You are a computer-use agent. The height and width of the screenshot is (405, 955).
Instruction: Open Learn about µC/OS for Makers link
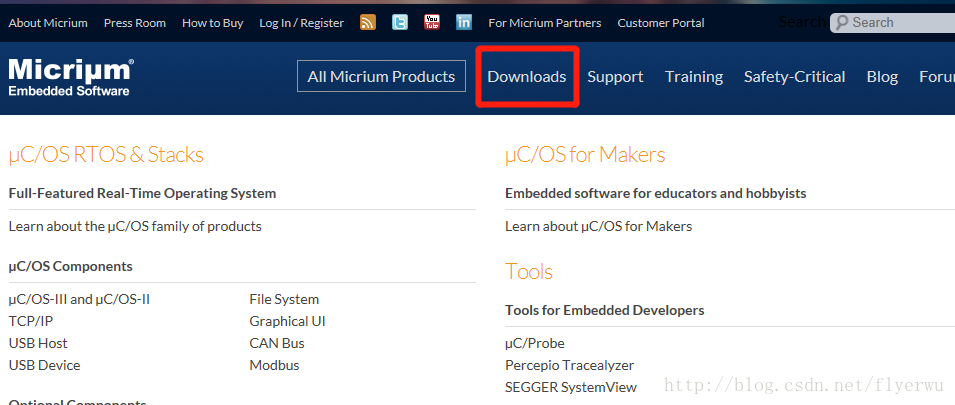(x=599, y=227)
